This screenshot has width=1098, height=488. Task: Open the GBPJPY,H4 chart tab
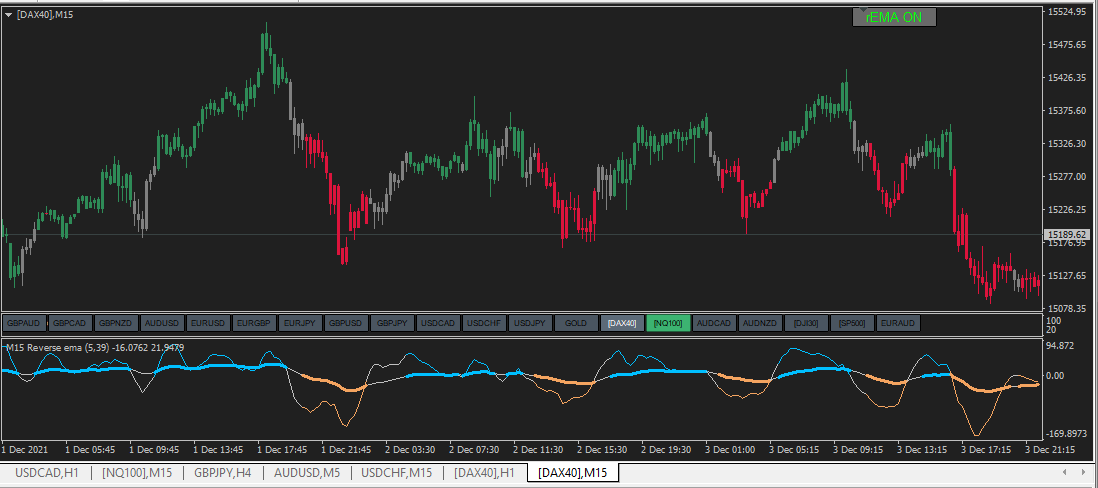click(x=223, y=473)
